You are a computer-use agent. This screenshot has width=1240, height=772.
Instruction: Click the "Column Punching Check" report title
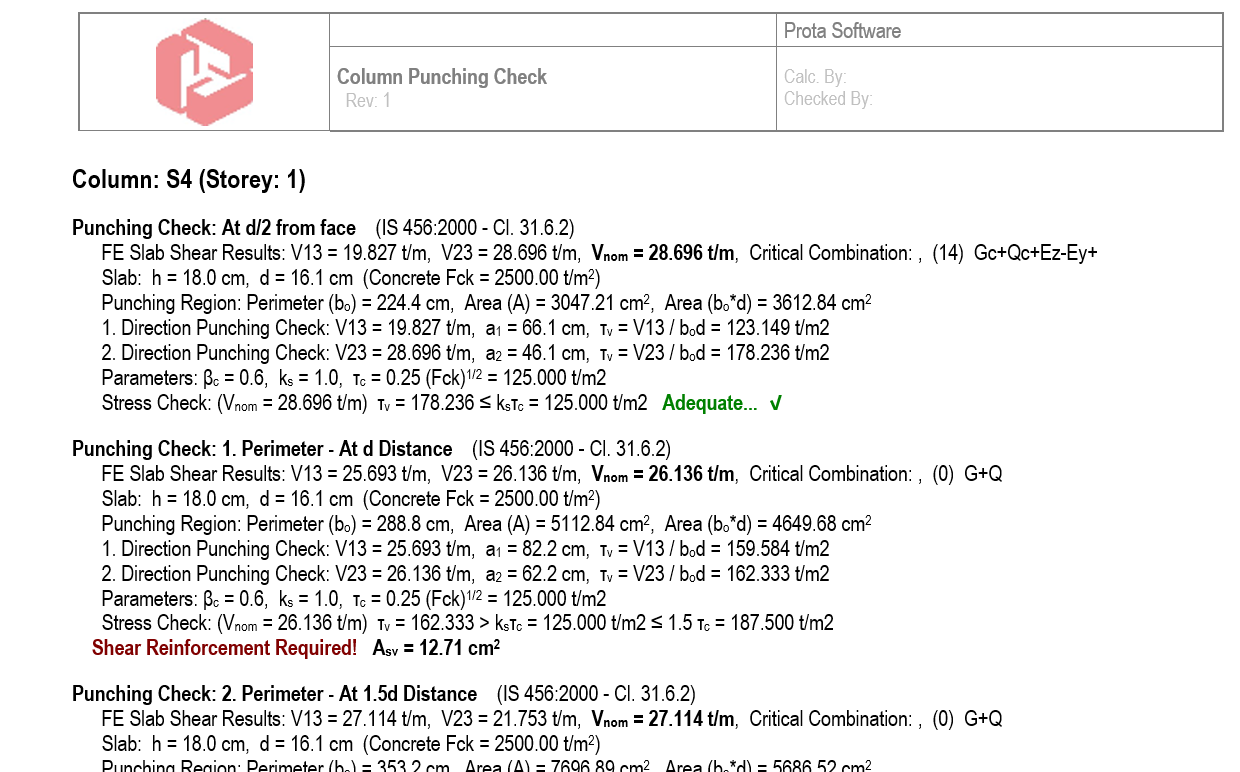point(441,77)
